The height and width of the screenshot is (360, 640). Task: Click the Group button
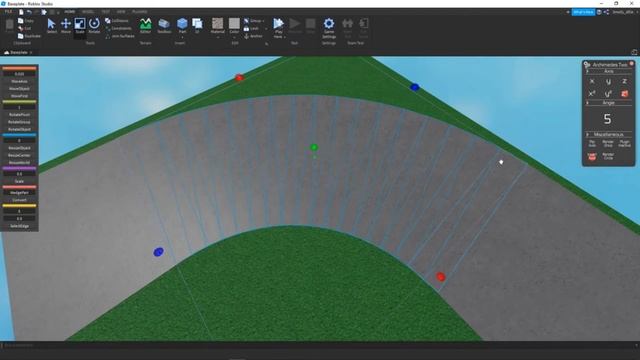(253, 20)
